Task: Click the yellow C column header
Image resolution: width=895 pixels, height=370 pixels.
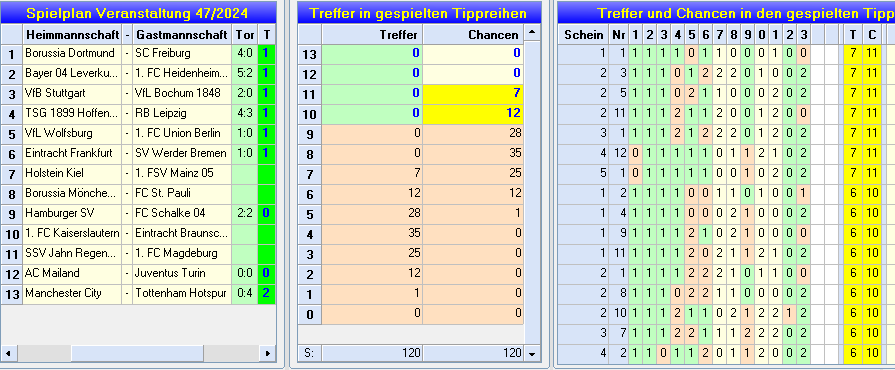Action: click(872, 35)
